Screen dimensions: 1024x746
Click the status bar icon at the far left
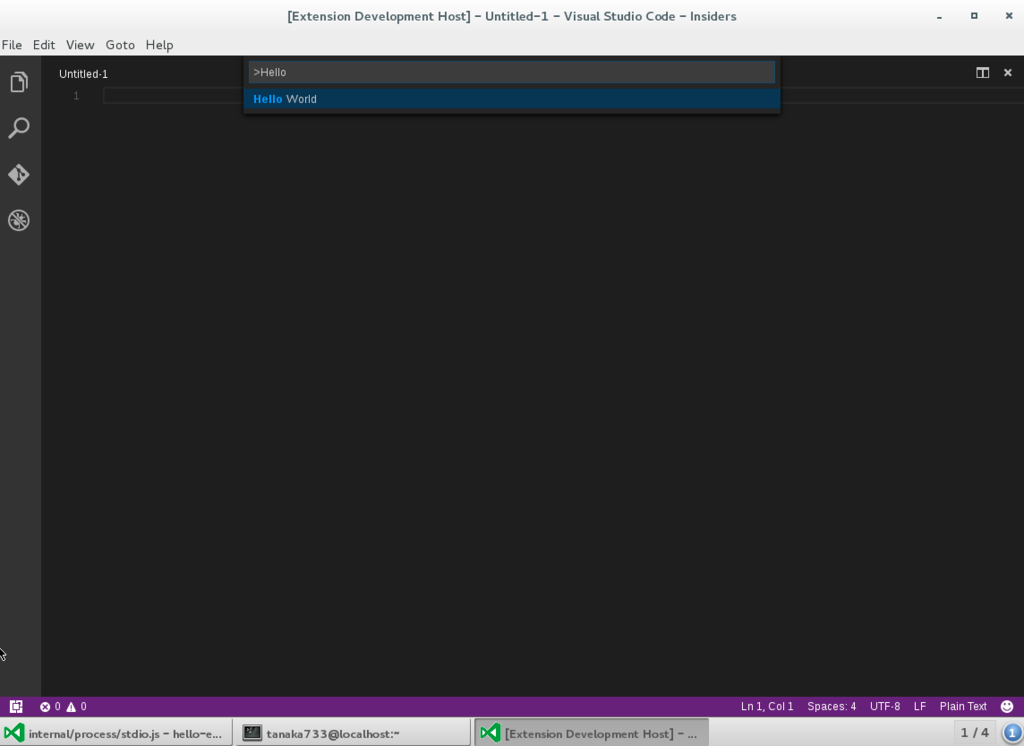(x=16, y=706)
